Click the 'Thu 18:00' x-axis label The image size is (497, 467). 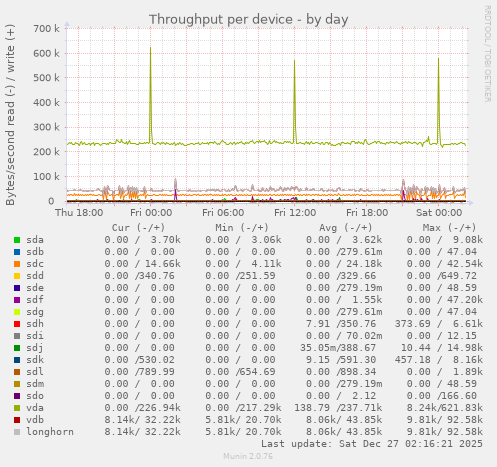[x=79, y=213]
